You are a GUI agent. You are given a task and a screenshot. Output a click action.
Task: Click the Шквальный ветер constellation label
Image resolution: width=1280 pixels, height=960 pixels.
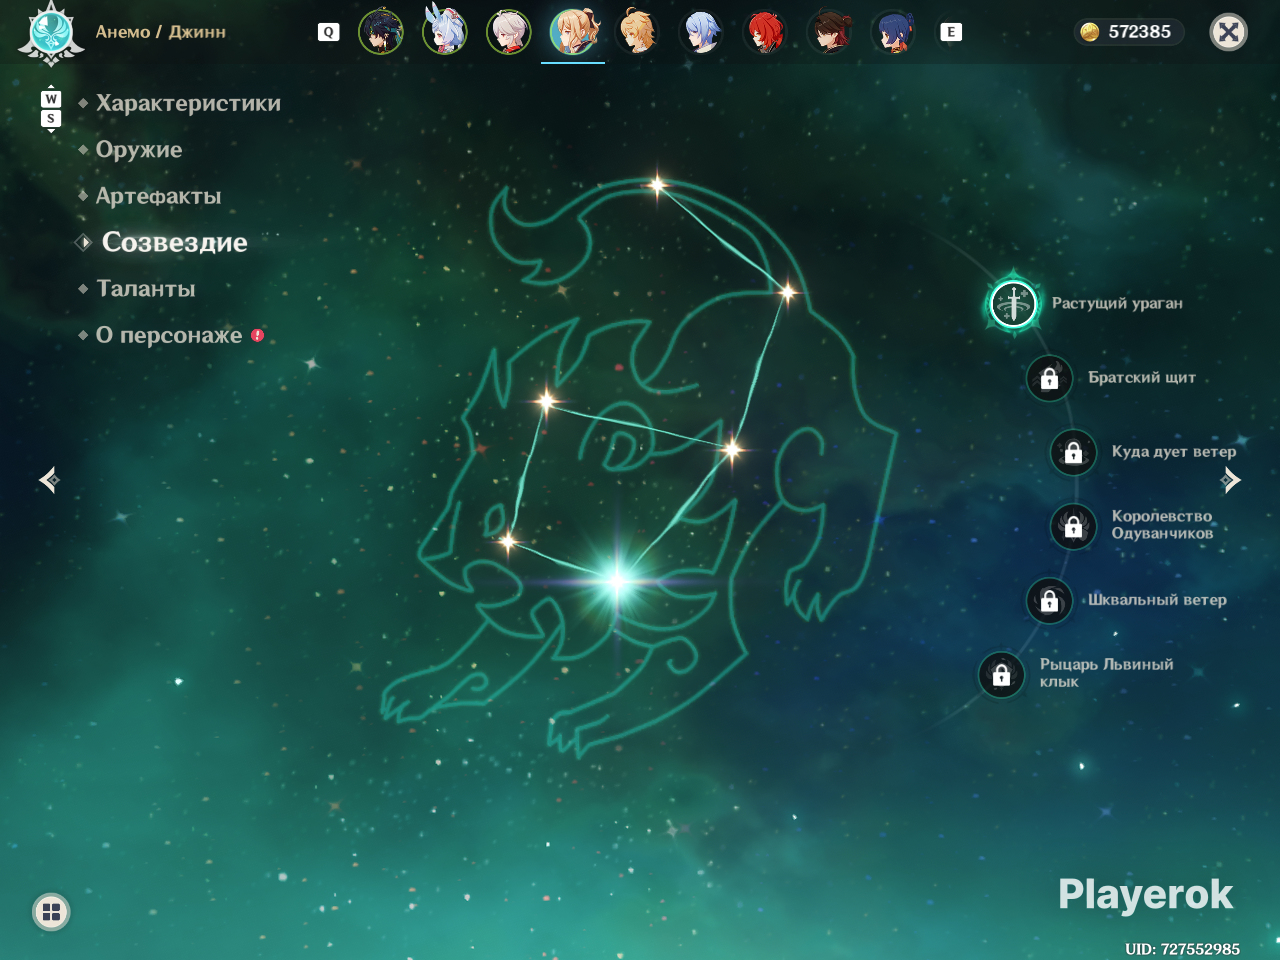click(1157, 600)
